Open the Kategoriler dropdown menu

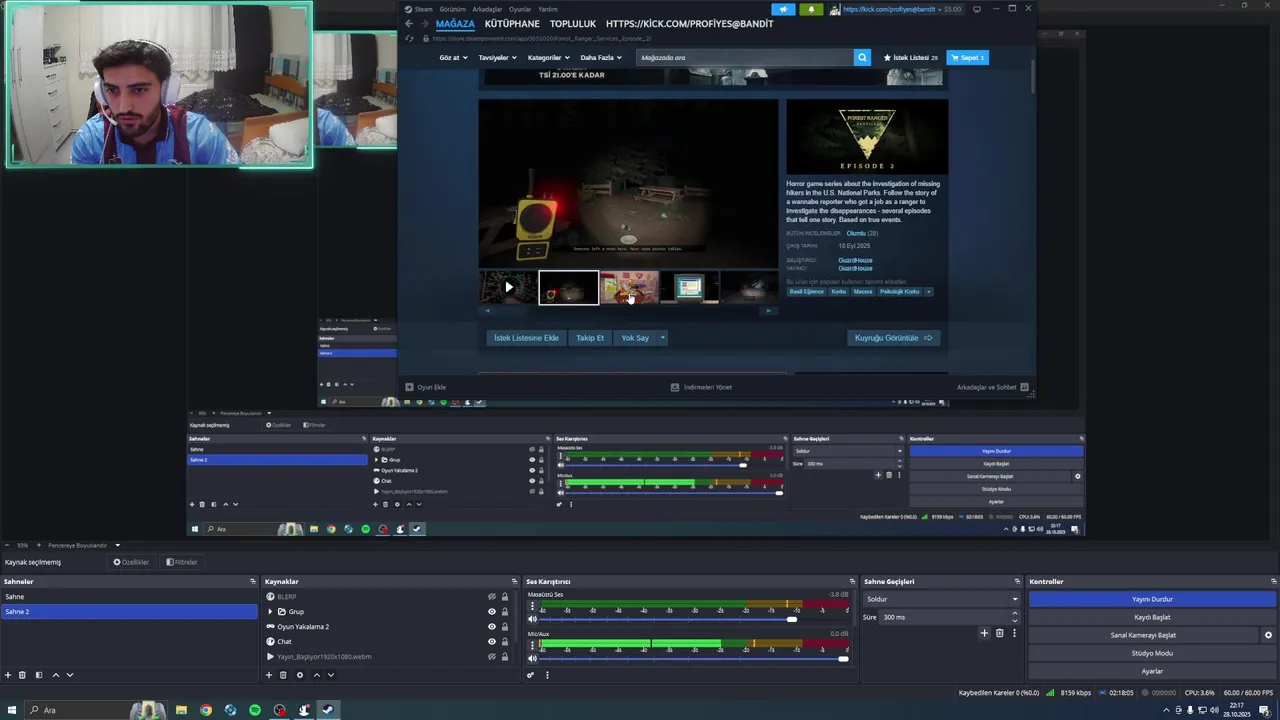pyautogui.click(x=549, y=58)
